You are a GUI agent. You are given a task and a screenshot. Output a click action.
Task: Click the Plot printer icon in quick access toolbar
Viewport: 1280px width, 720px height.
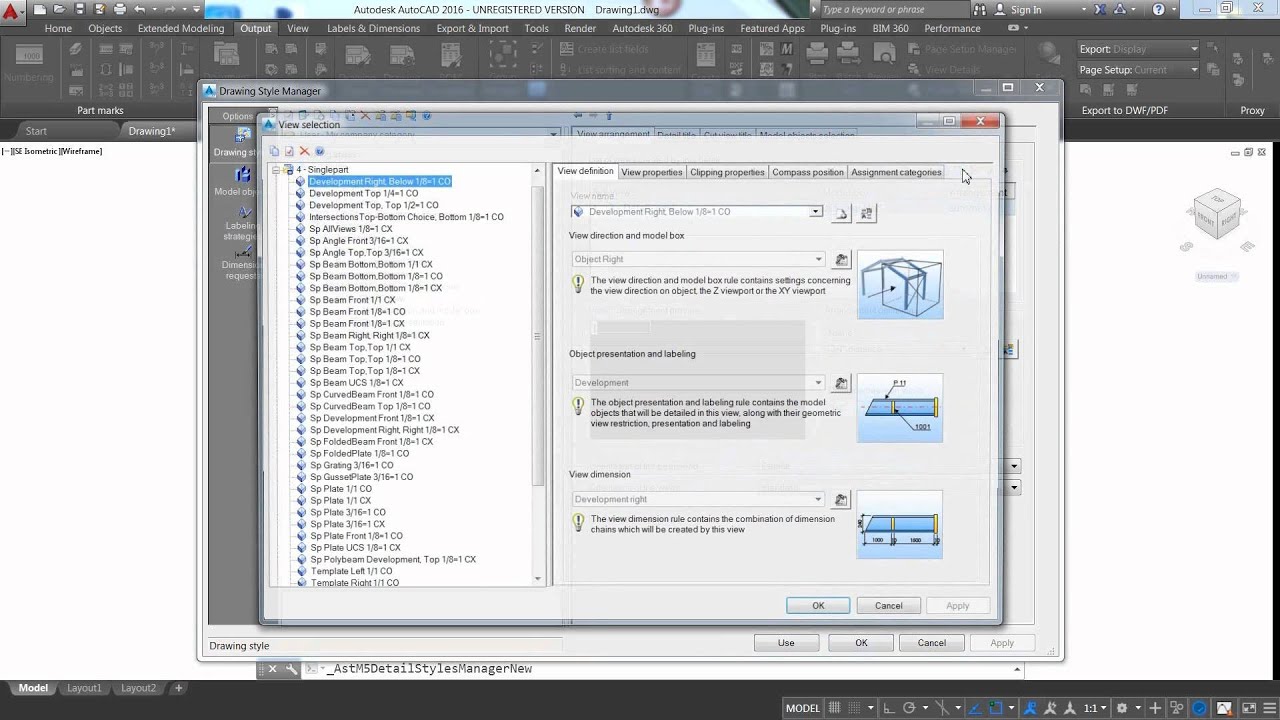120,9
